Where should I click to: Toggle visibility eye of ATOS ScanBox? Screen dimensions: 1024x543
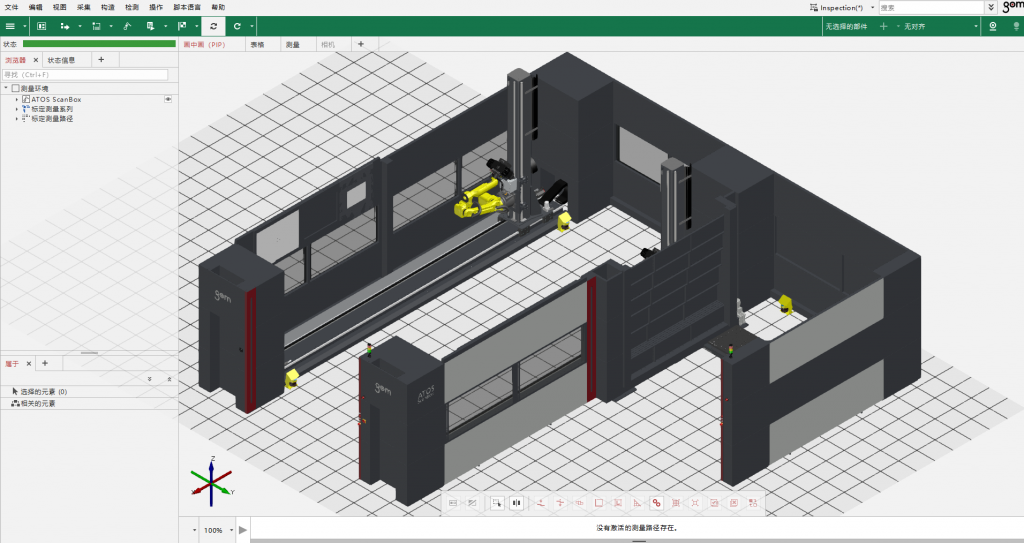point(168,99)
